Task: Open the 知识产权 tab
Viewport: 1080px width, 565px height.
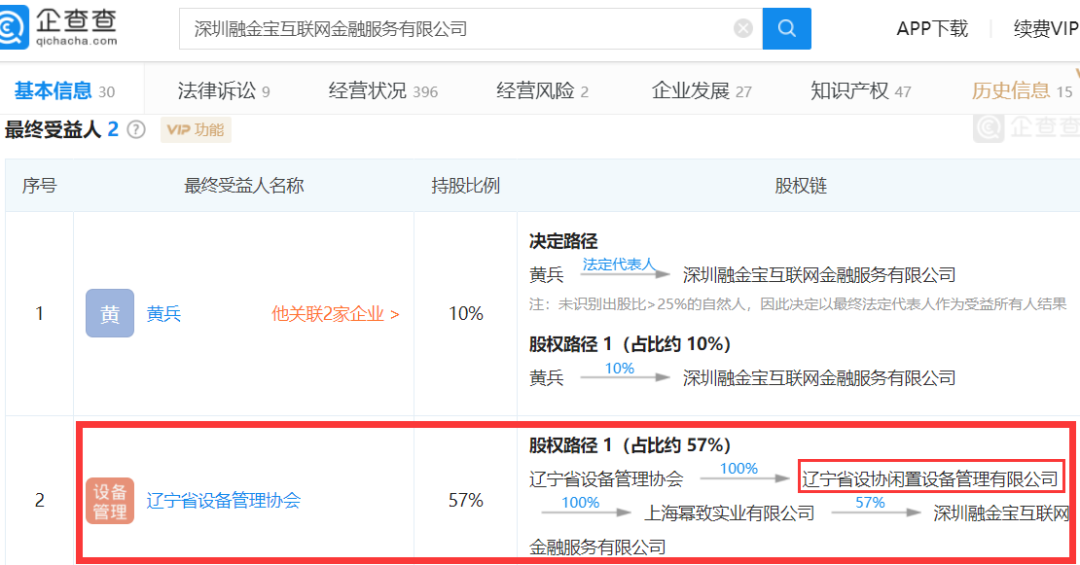Action: point(860,90)
